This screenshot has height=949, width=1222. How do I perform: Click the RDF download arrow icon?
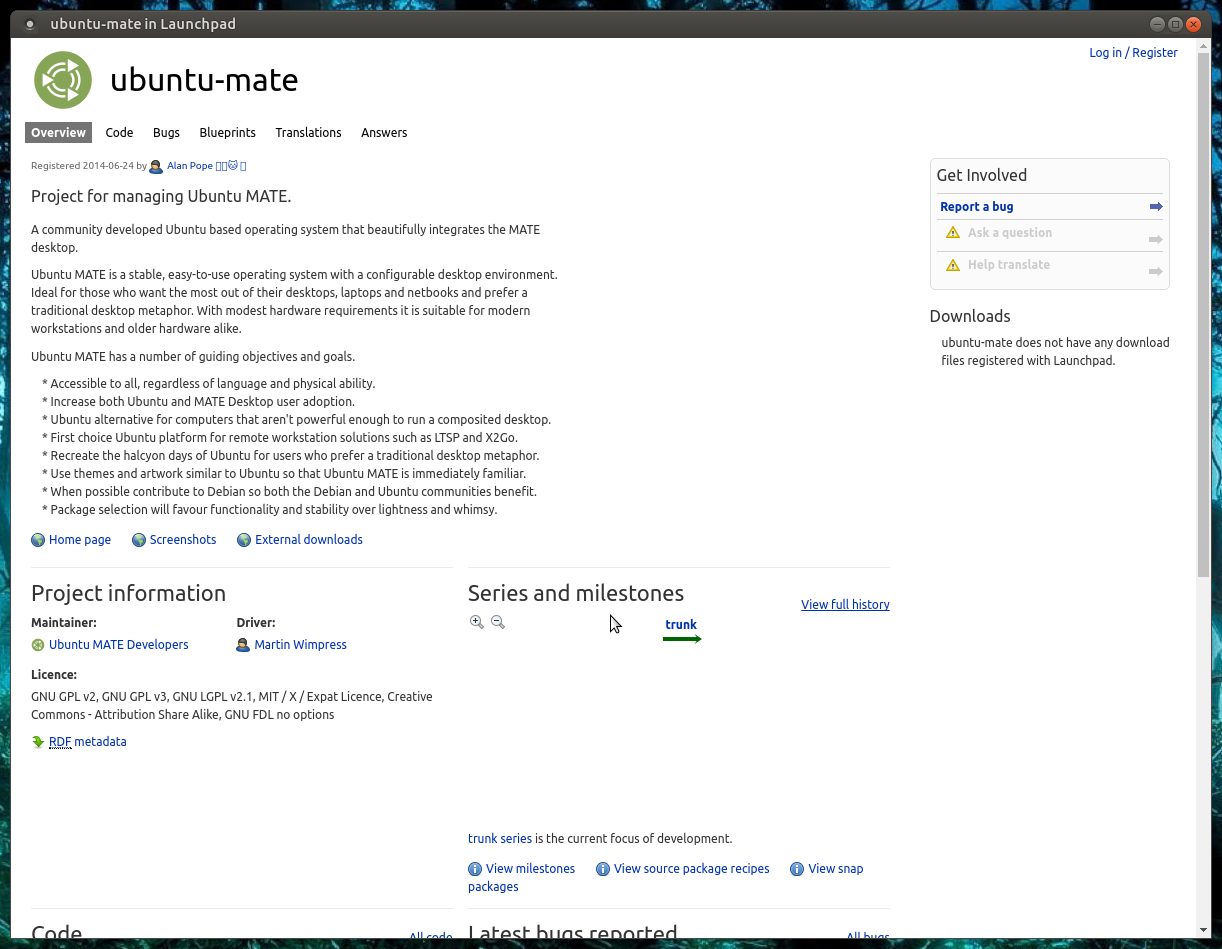[x=38, y=742]
